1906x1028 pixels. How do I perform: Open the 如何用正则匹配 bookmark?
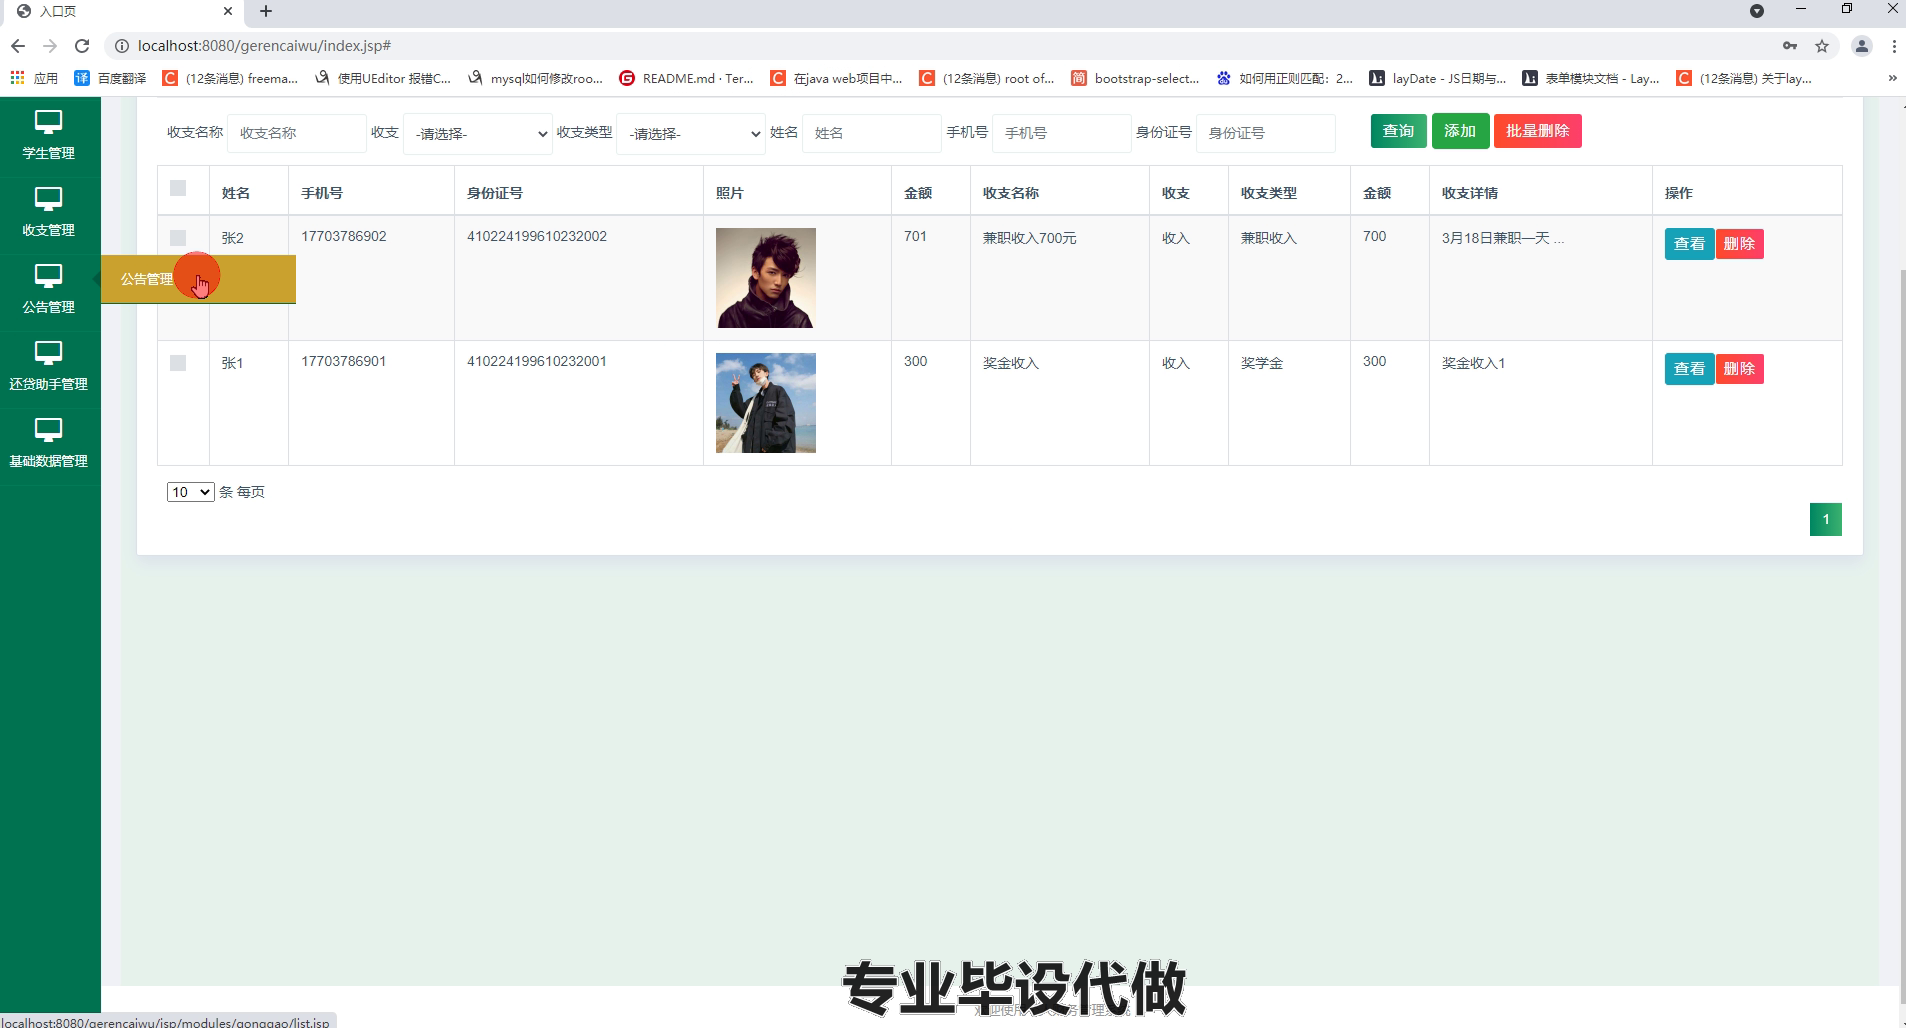click(x=1284, y=78)
